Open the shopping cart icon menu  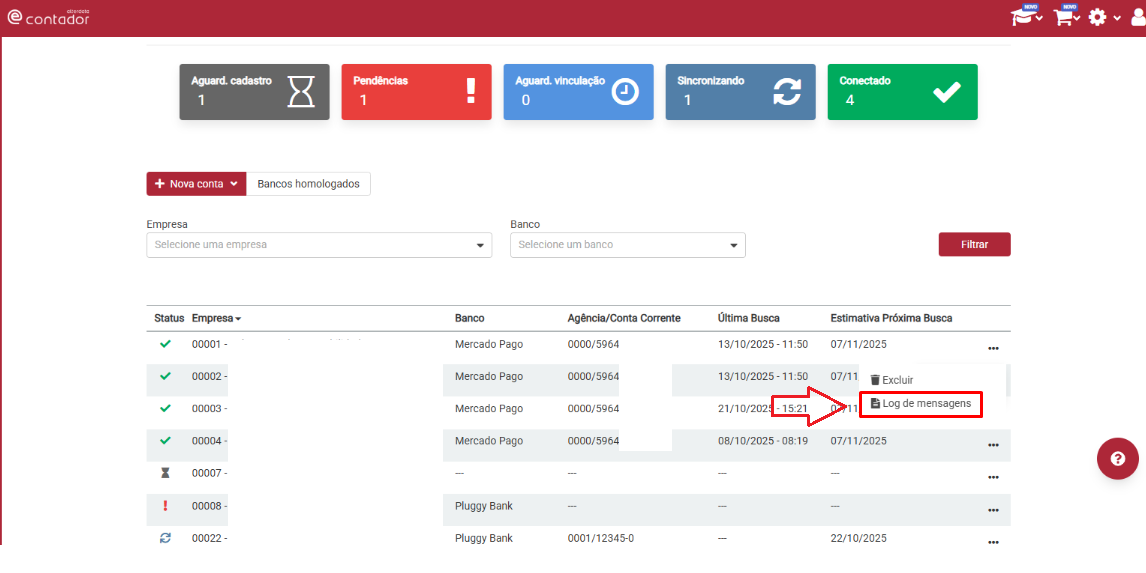click(x=1064, y=17)
